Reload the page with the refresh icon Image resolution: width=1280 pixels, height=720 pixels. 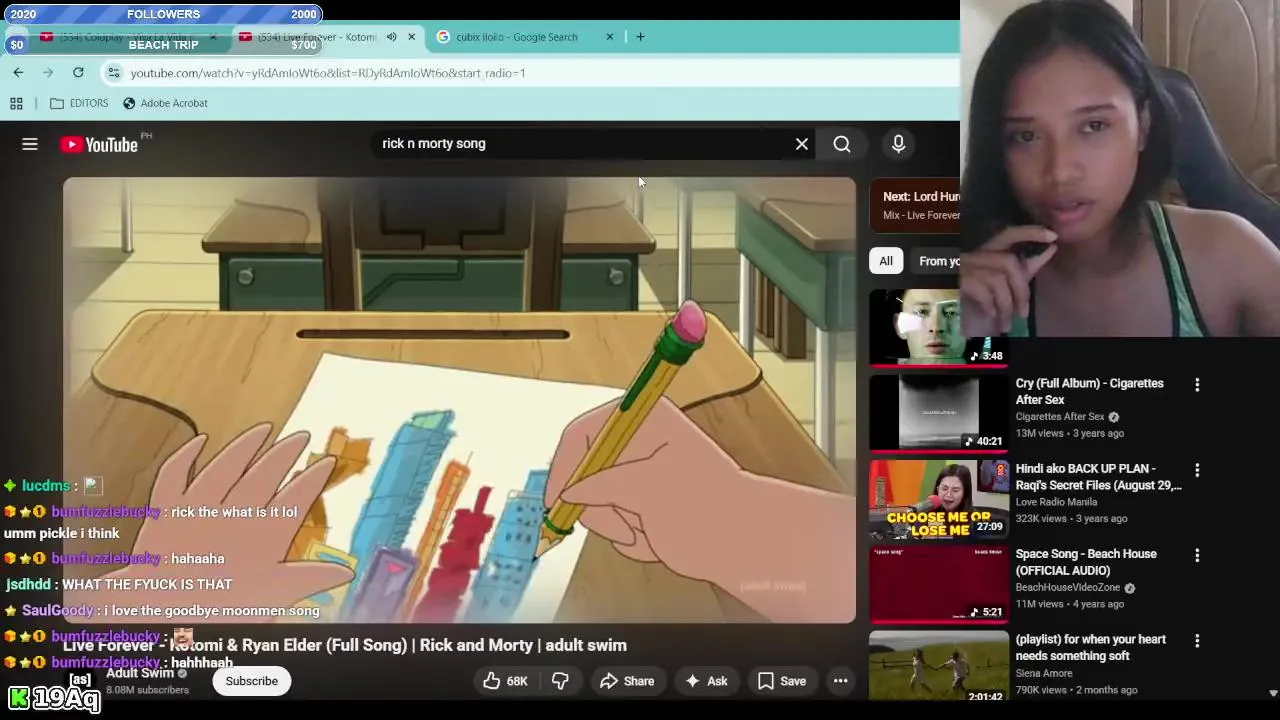(78, 72)
